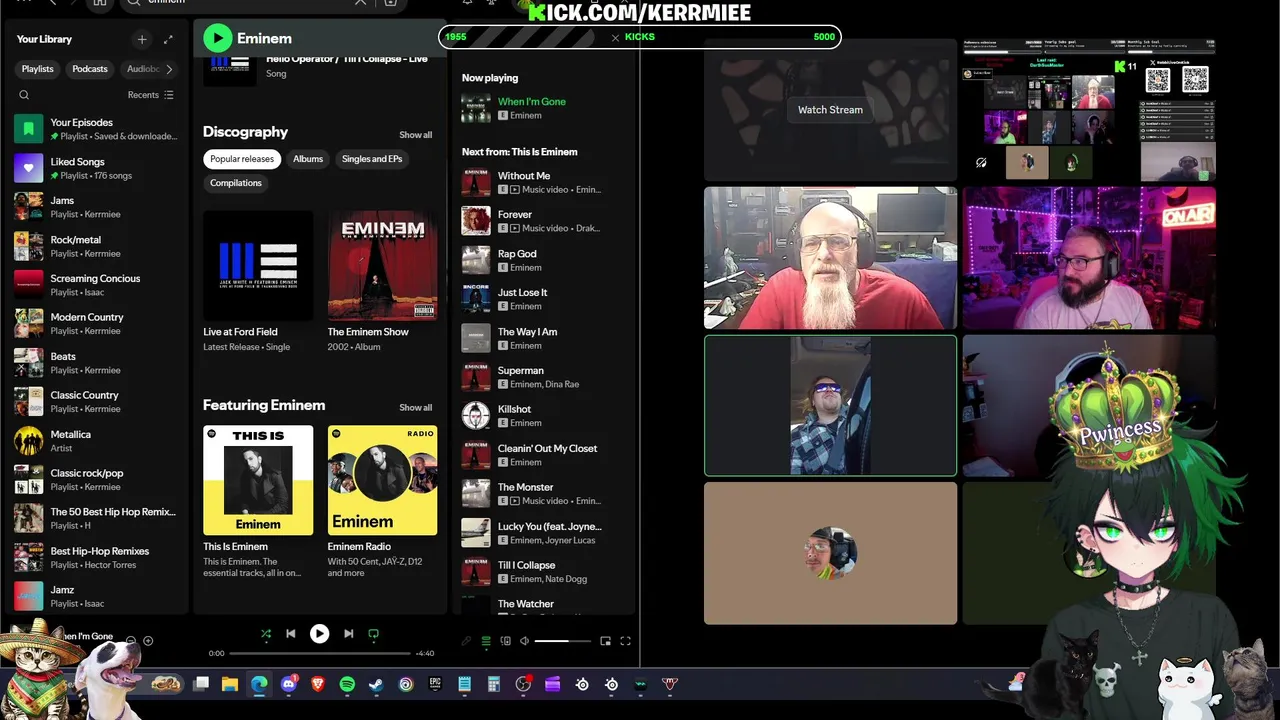Open the When I'm Gone now playing link
The width and height of the screenshot is (1280, 720).
pos(532,101)
